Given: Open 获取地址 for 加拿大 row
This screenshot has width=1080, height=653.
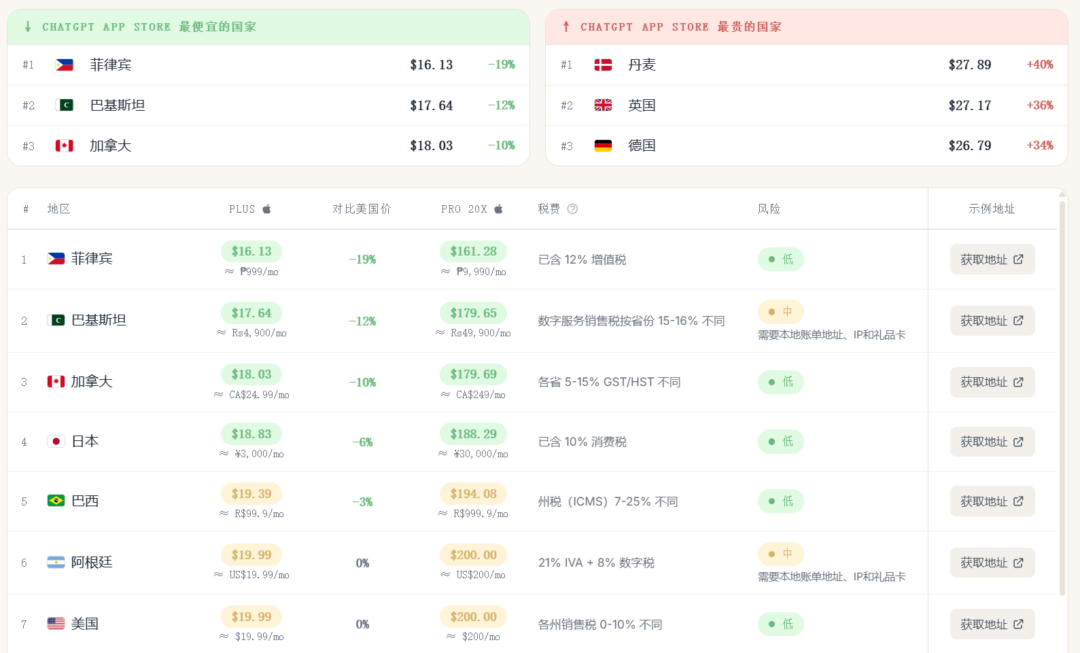Looking at the screenshot, I should 992,382.
